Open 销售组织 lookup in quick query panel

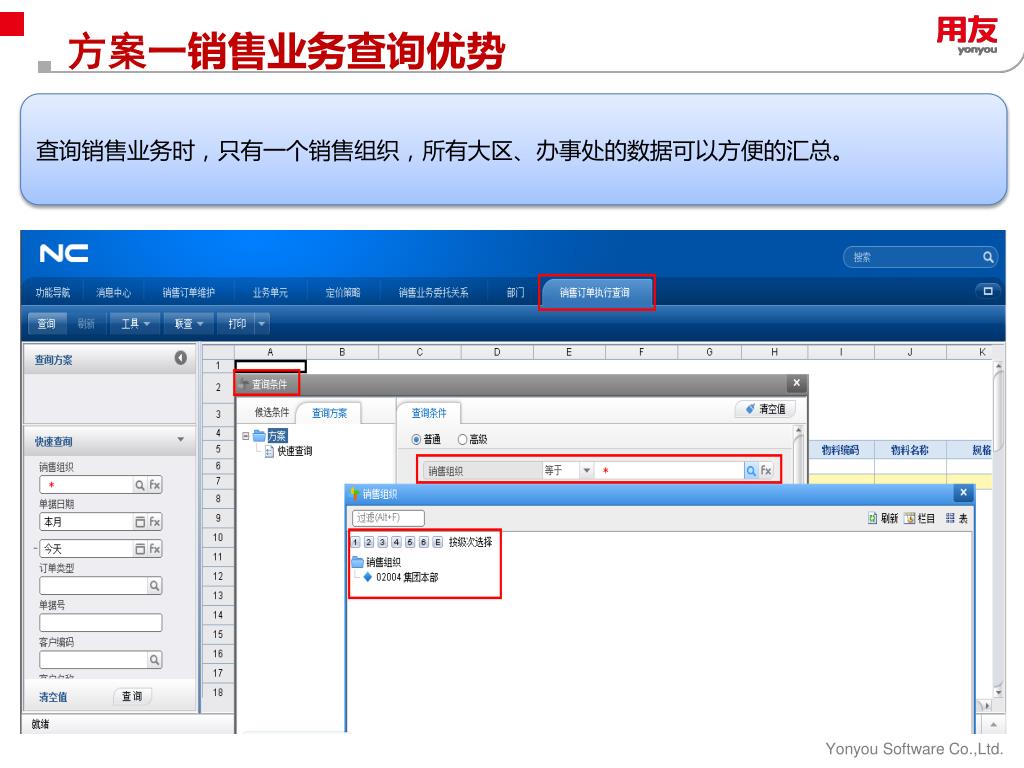click(x=140, y=485)
